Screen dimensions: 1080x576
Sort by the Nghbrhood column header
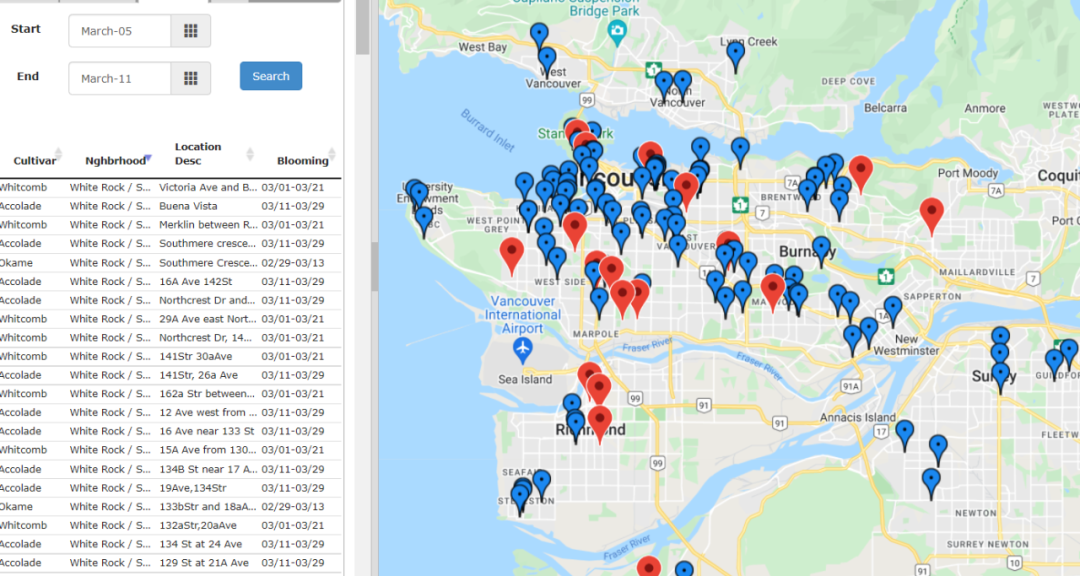tap(116, 161)
